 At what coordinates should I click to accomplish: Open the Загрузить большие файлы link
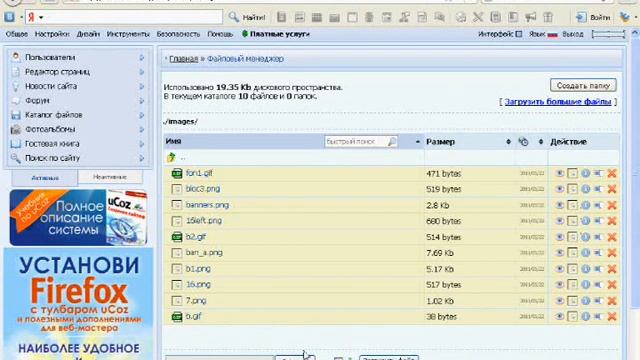point(558,102)
